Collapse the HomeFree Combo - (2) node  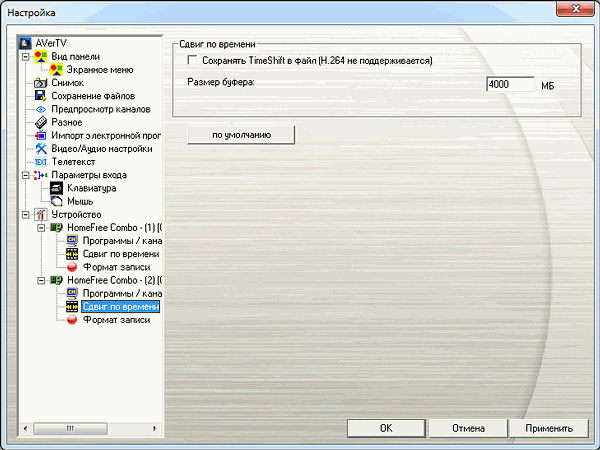coord(41,280)
